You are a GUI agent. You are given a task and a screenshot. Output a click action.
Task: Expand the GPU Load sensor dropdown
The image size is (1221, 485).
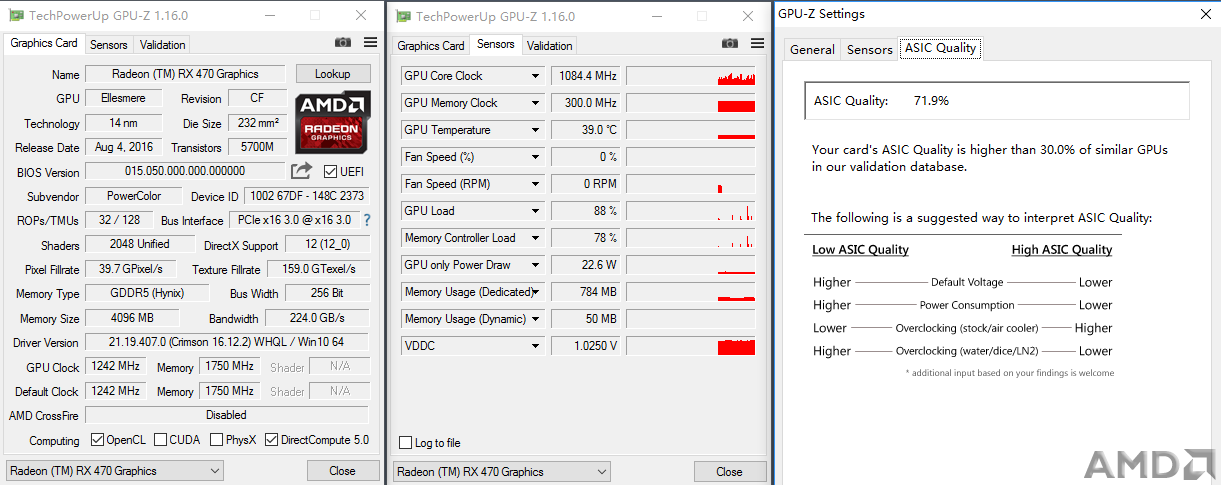(x=535, y=211)
